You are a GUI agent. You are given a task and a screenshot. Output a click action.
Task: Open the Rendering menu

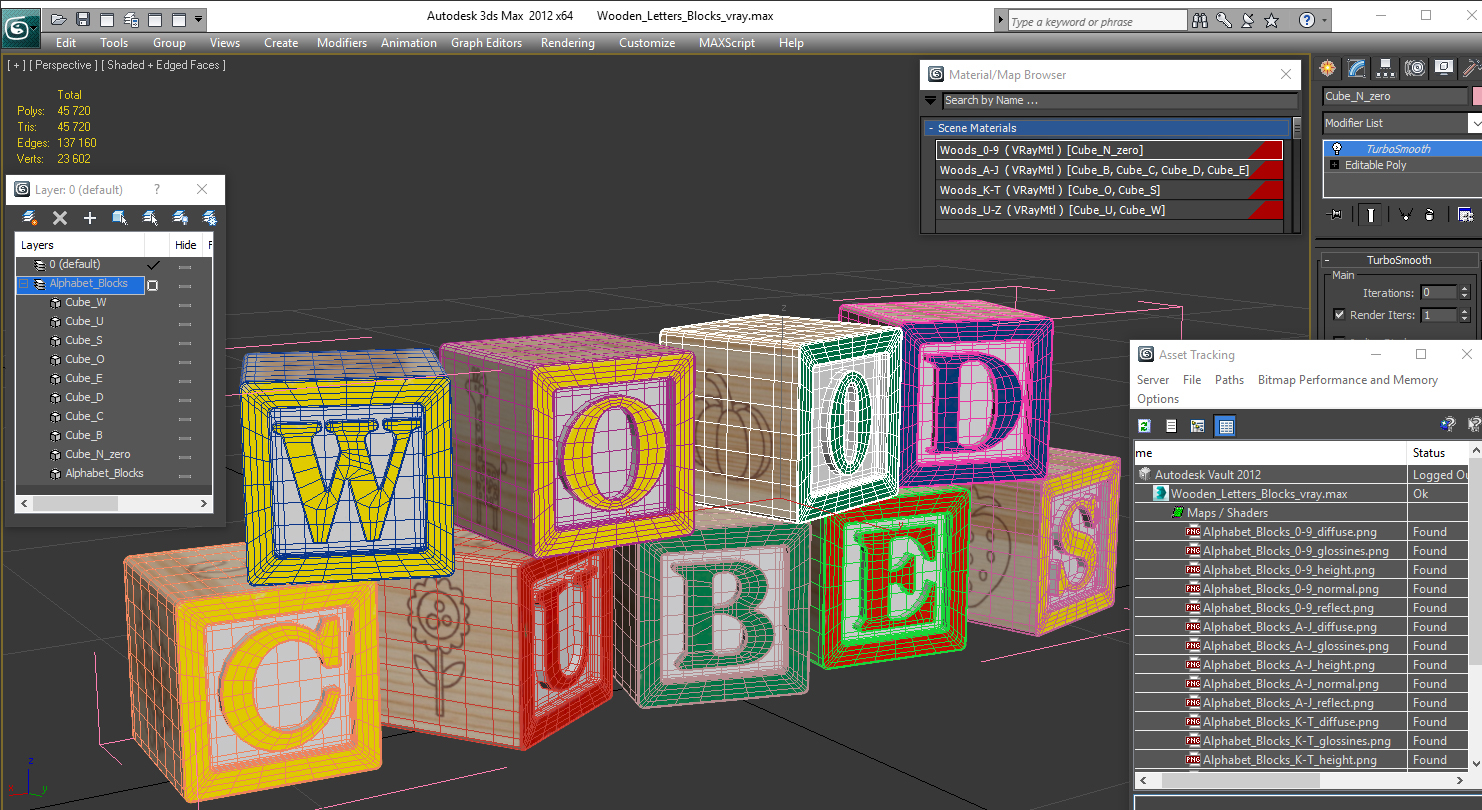point(567,43)
